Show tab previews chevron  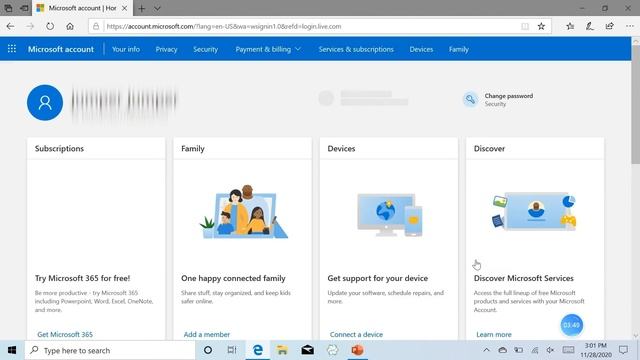157,8
